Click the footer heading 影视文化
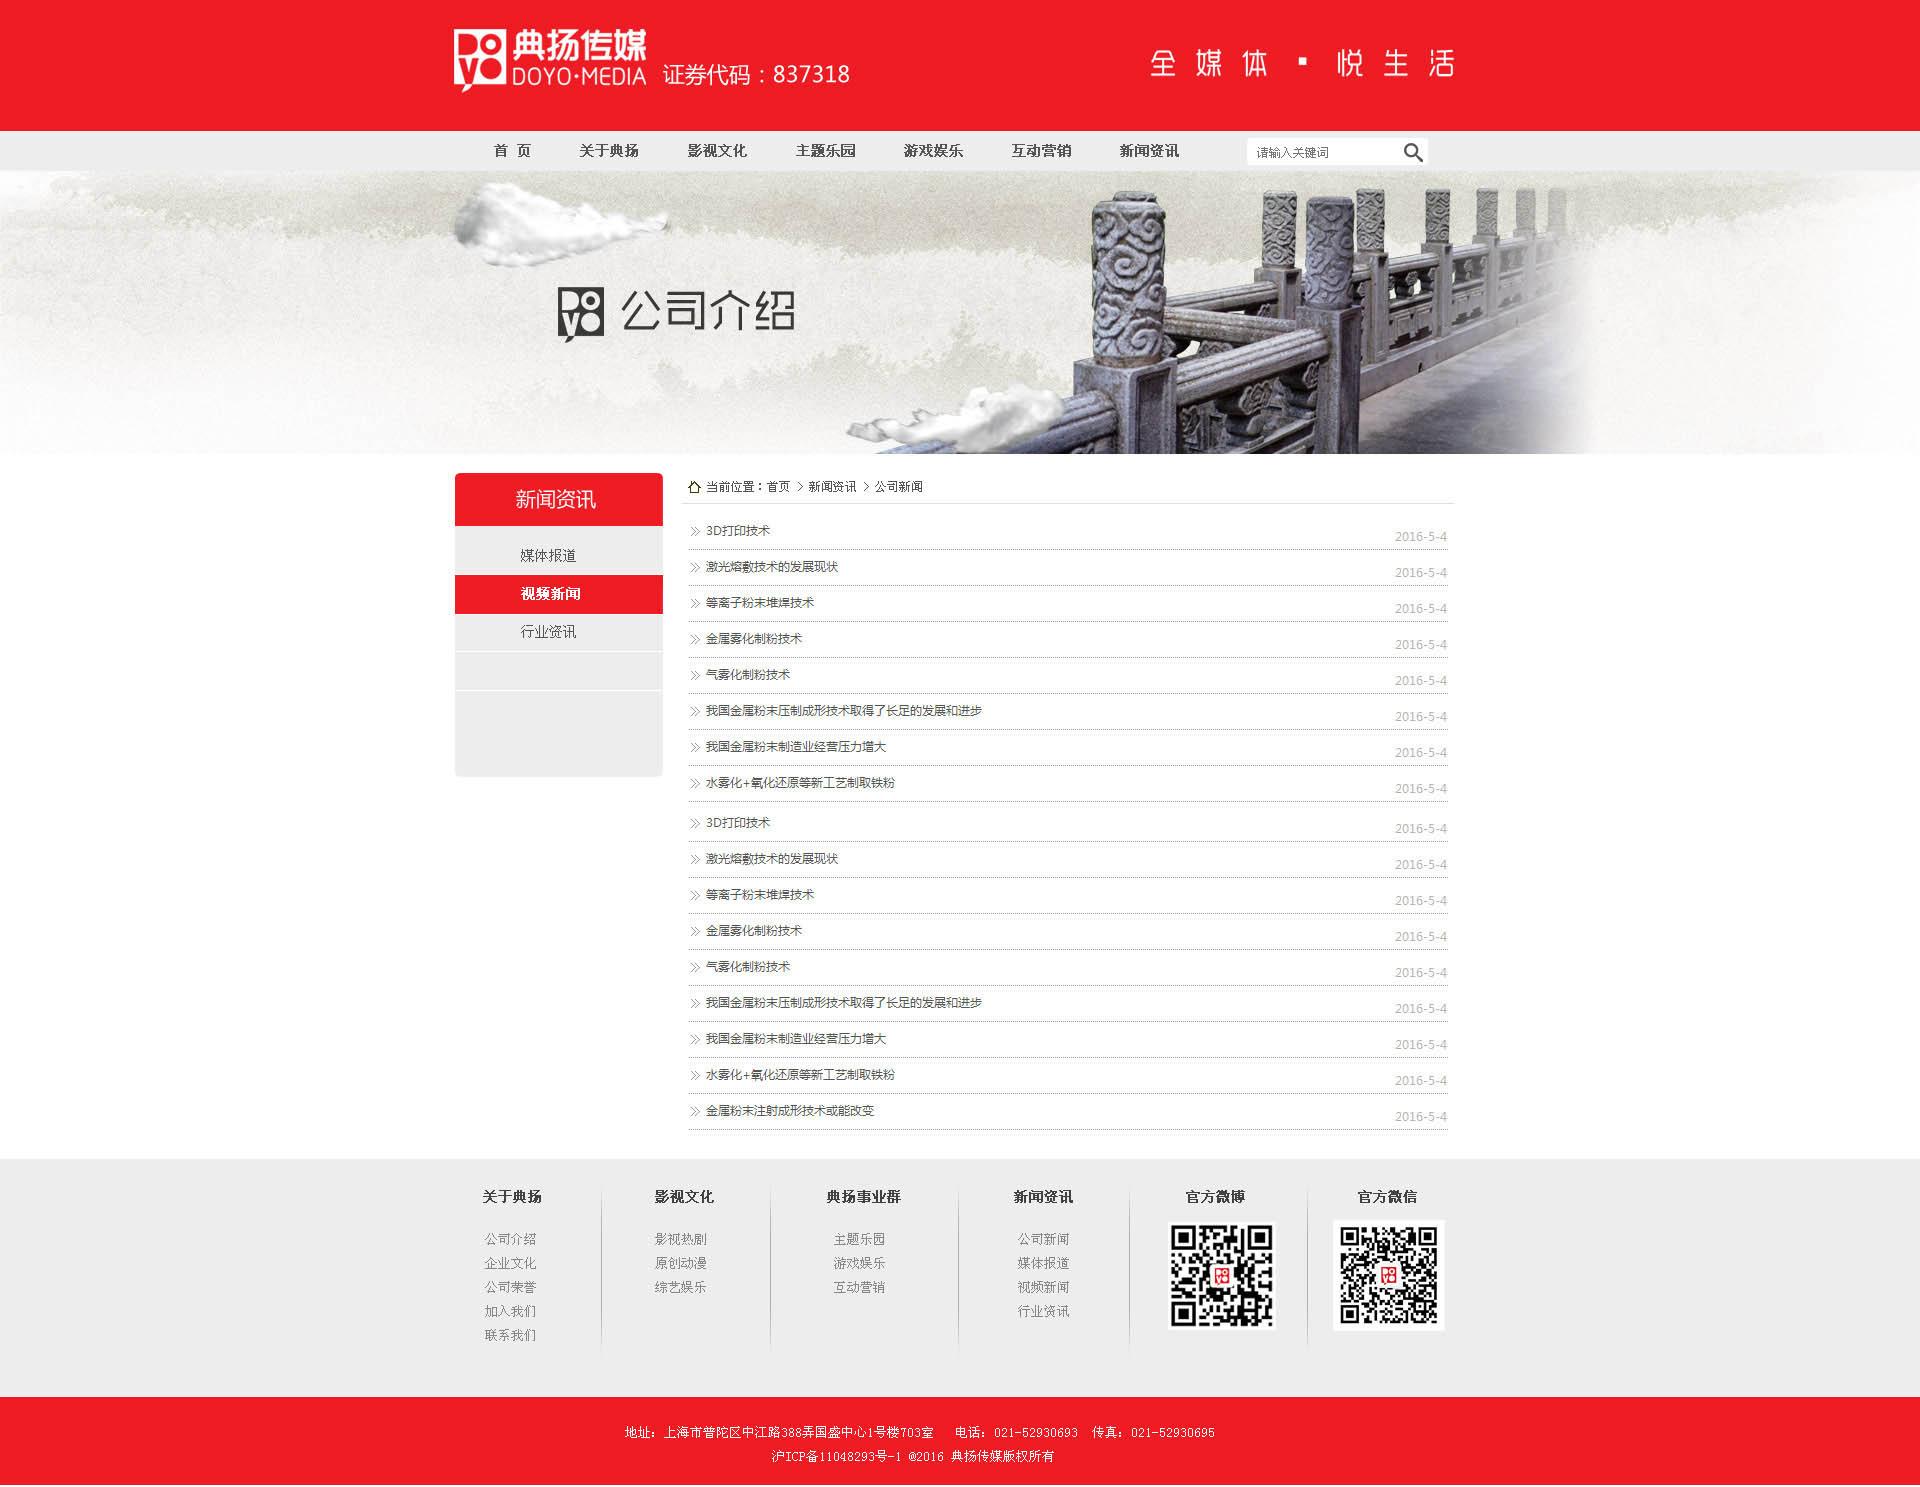The height and width of the screenshot is (1487, 1920). (684, 1197)
